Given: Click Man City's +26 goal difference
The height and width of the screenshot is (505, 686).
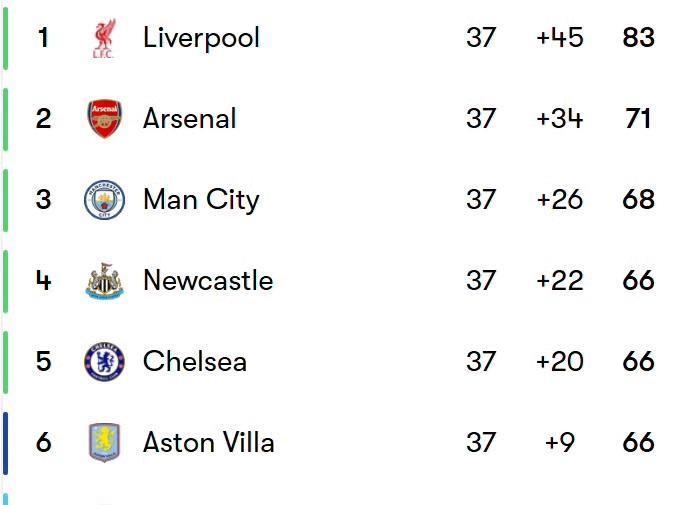Looking at the screenshot, I should coord(560,200).
